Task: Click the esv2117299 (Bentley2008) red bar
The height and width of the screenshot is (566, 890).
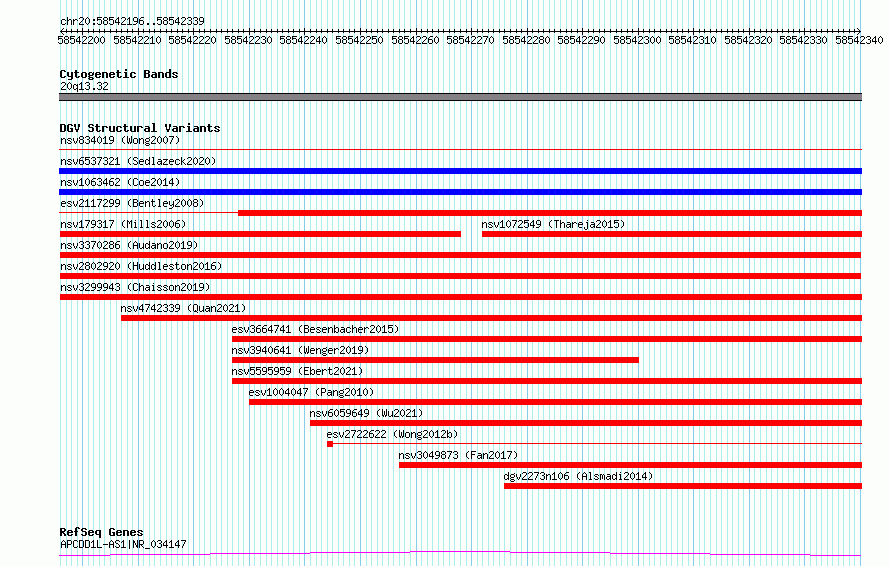Action: point(549,213)
